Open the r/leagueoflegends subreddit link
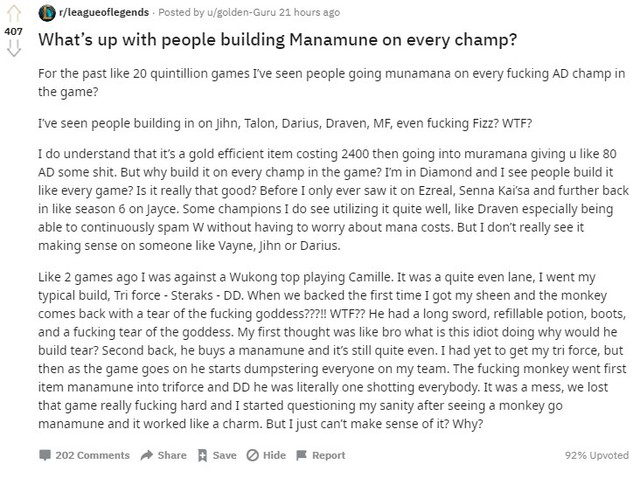 click(98, 13)
